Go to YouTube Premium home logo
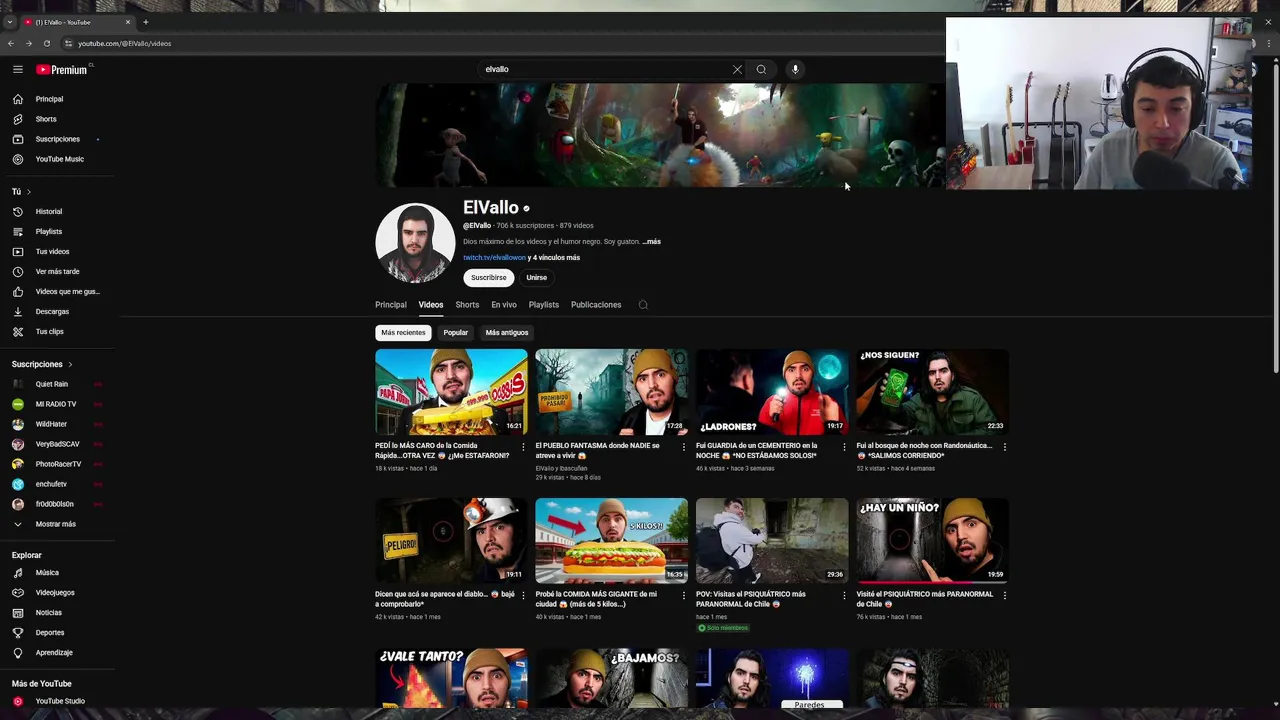Viewport: 1280px width, 720px height. tap(63, 69)
